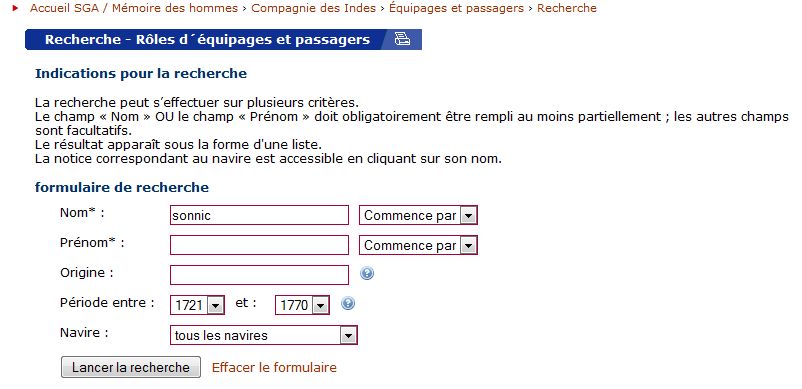Click the print icon in the header
This screenshot has width=802, height=389.
click(403, 39)
